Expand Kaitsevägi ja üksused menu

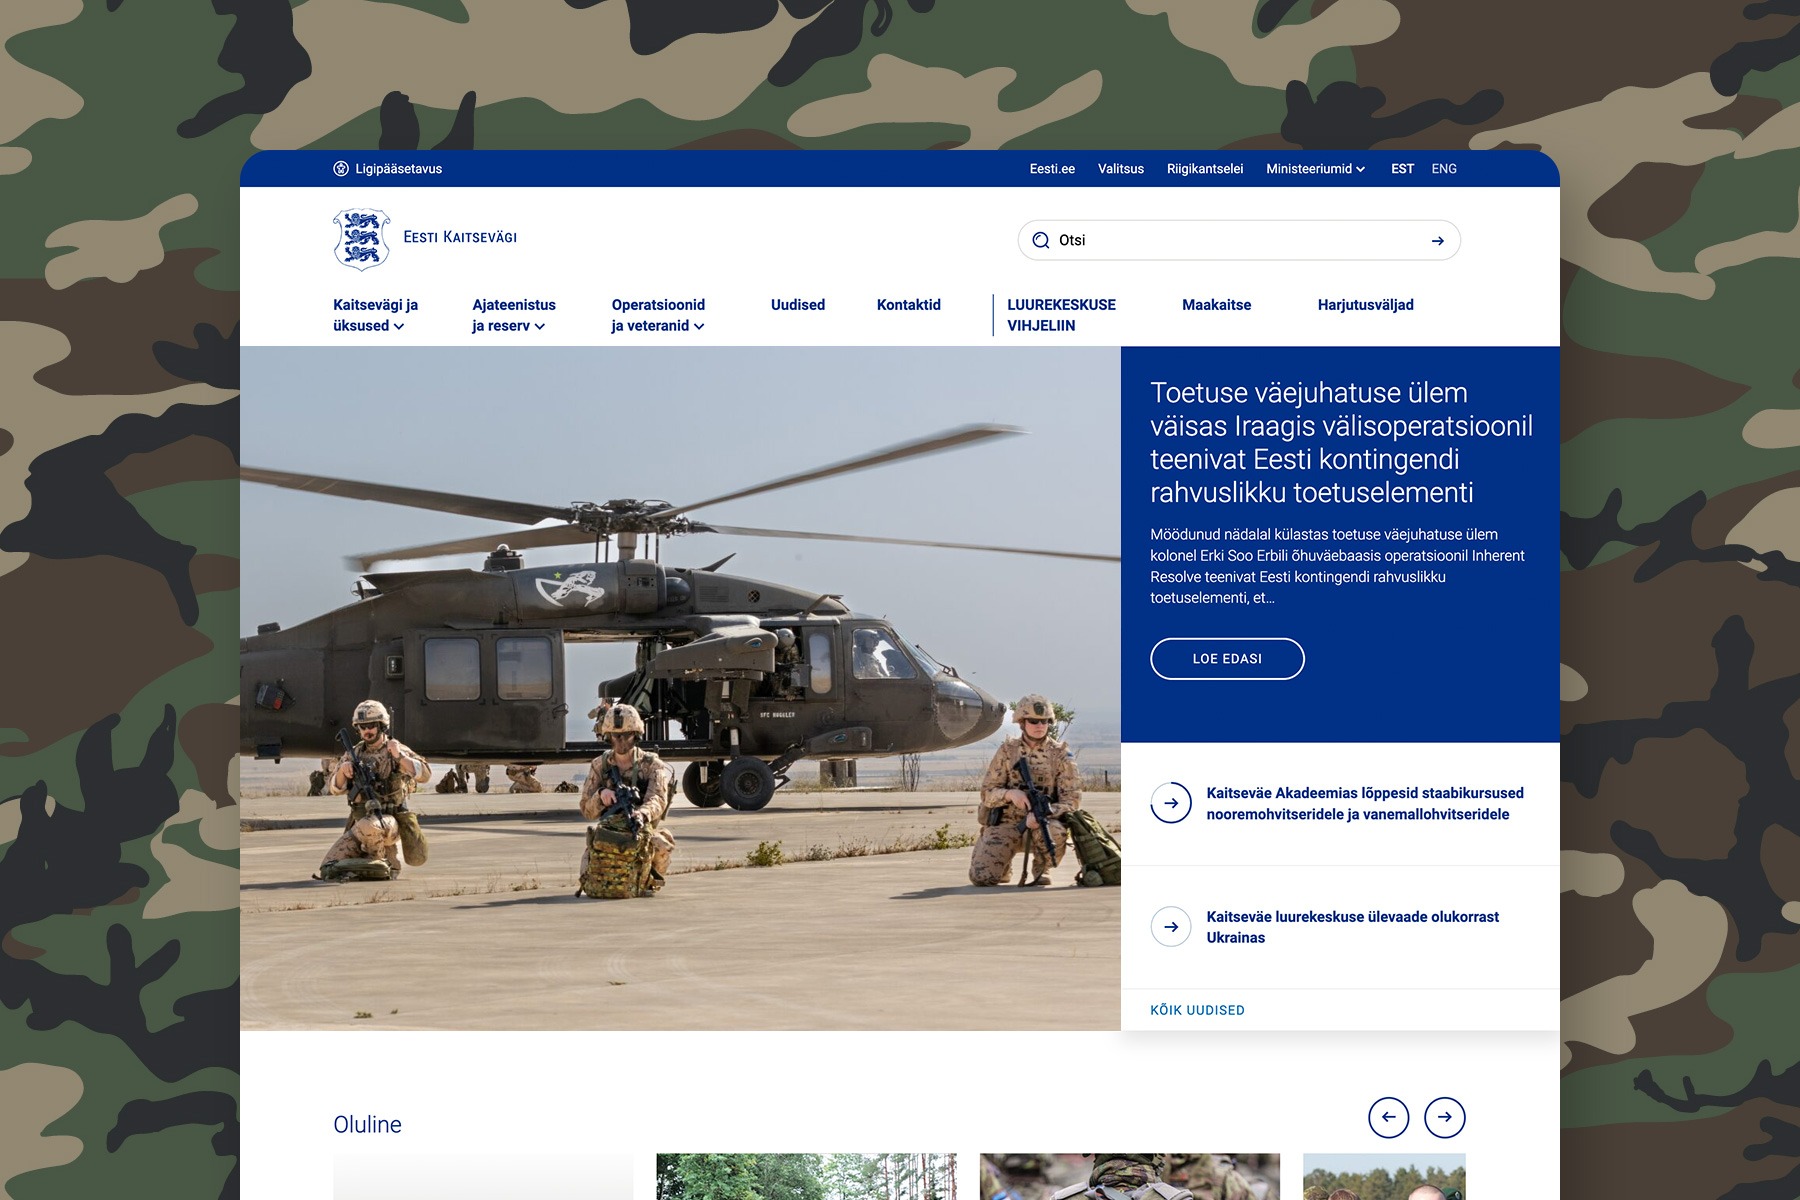click(375, 315)
